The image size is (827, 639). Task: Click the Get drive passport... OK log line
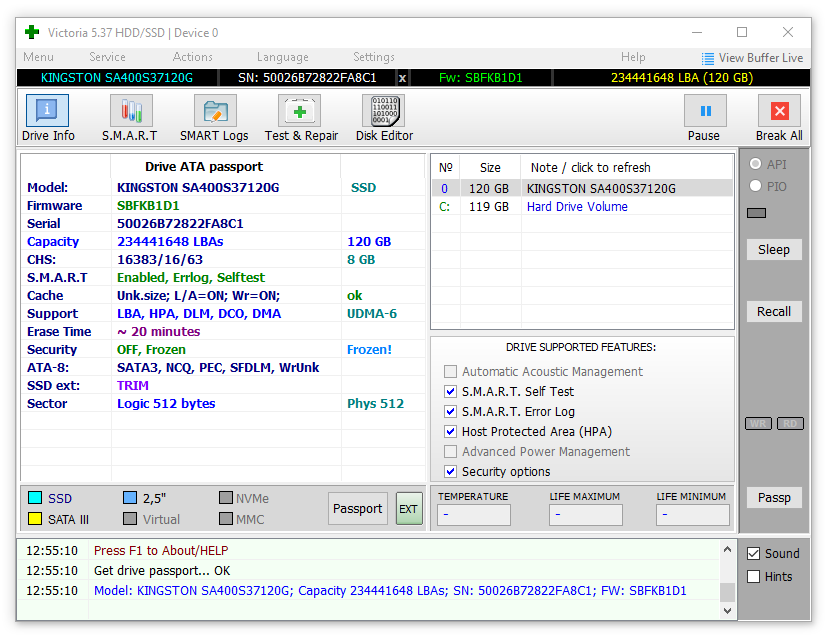tap(162, 571)
